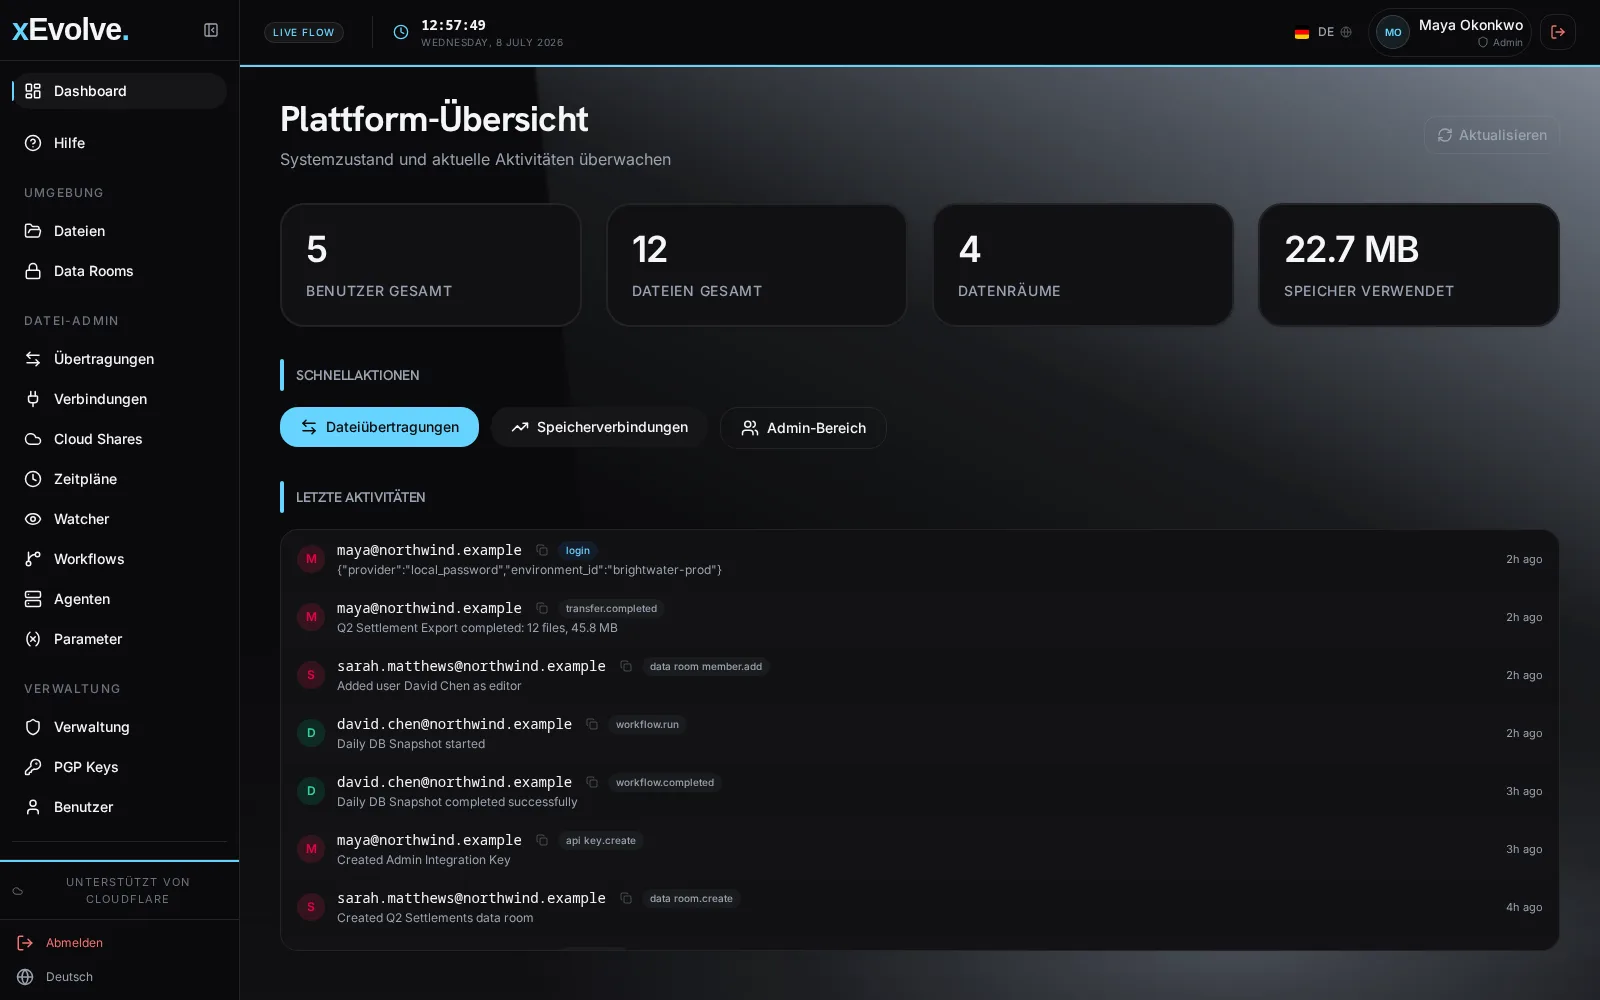Click the Cloudflare cloud icon in footer
Screen dimensions: 1600x1000
17,891
